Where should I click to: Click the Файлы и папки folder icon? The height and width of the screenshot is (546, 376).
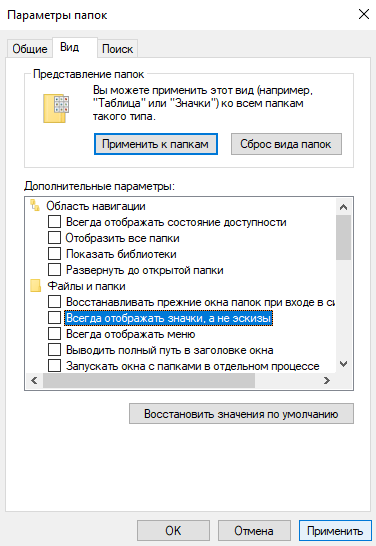(36, 286)
